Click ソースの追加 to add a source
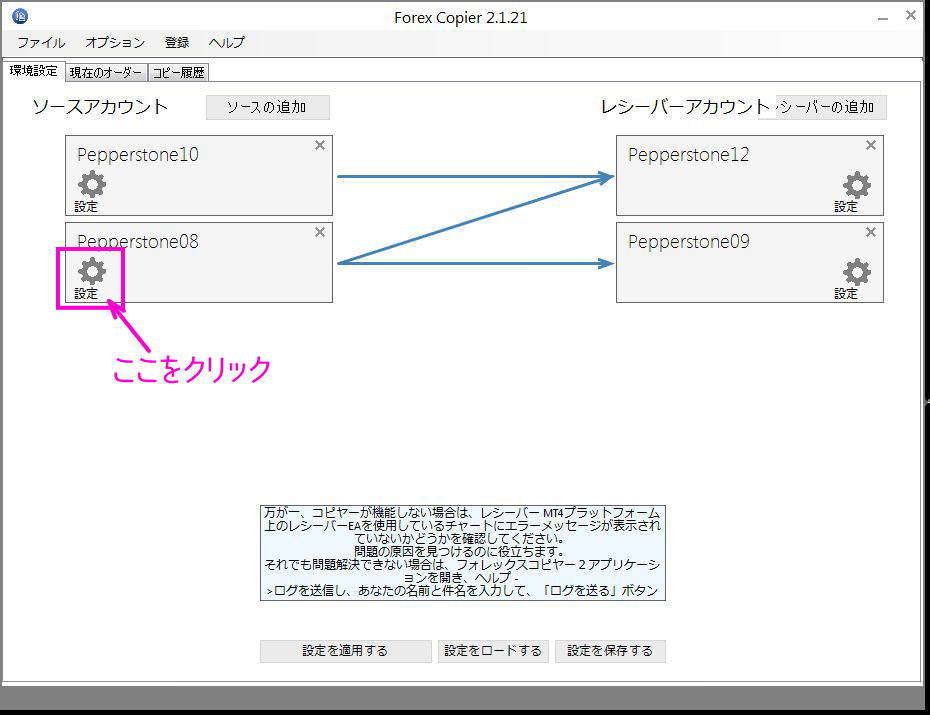 267,107
